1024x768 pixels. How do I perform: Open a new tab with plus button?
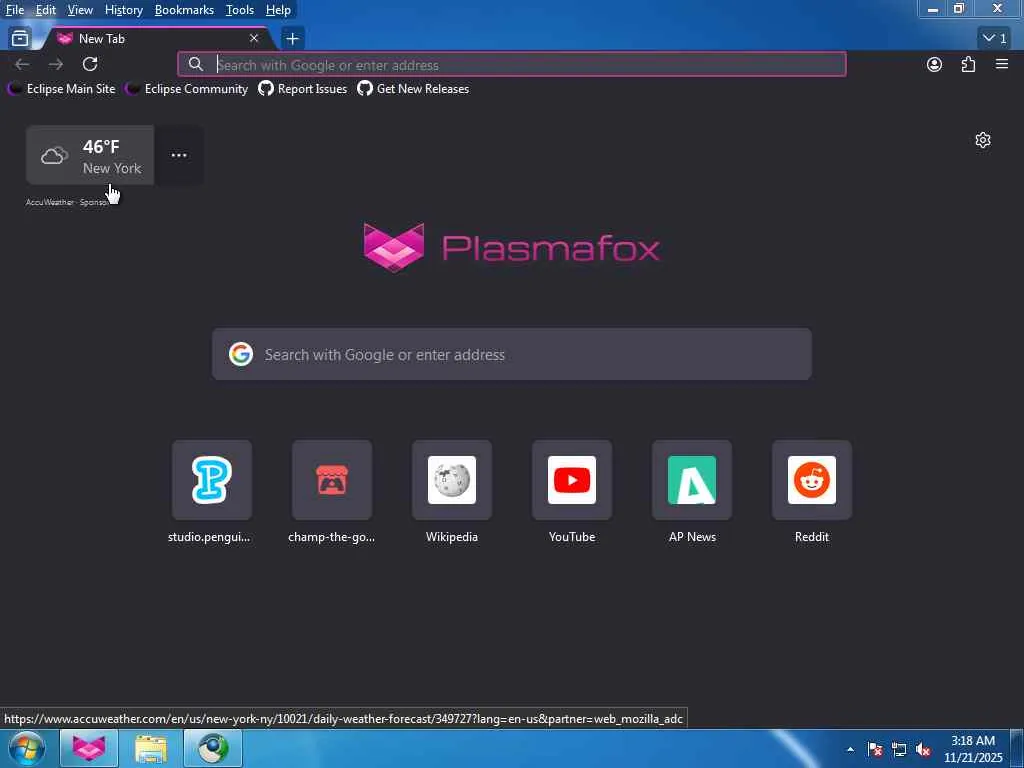[292, 39]
